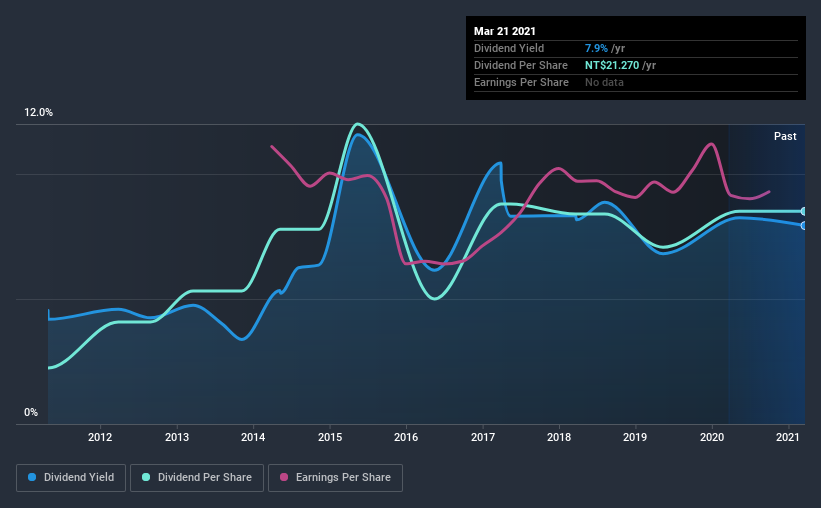The image size is (821, 508).
Task: Click the 0% y-axis label
Action: coord(31,412)
